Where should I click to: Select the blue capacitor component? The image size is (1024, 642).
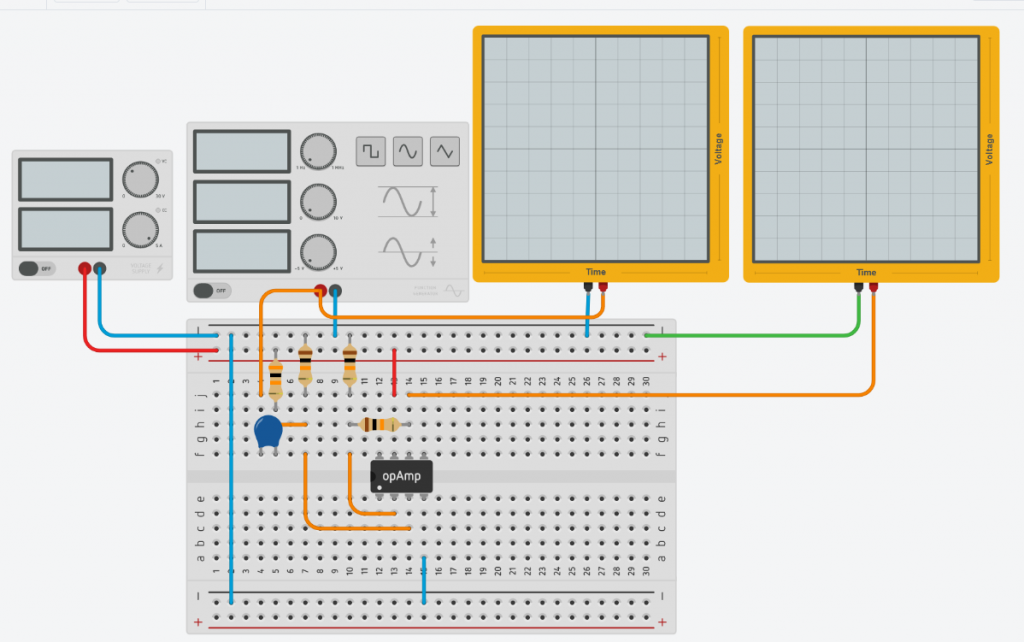pyautogui.click(x=267, y=432)
